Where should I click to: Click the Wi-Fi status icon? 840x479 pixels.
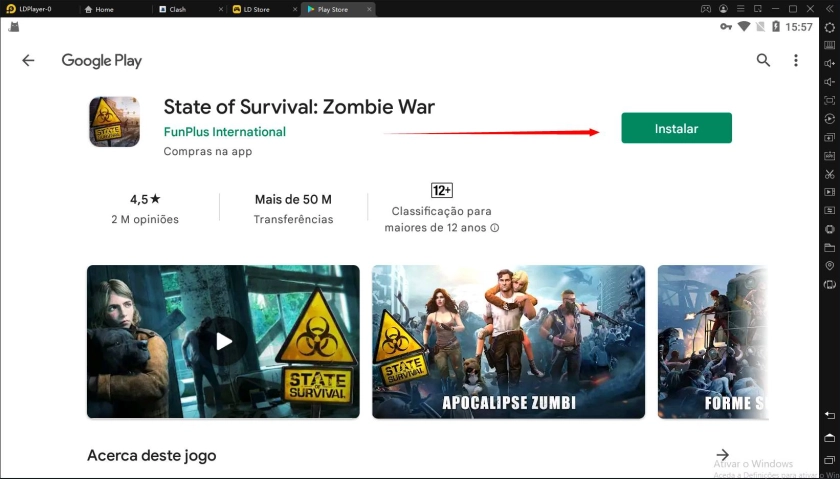[x=744, y=26]
